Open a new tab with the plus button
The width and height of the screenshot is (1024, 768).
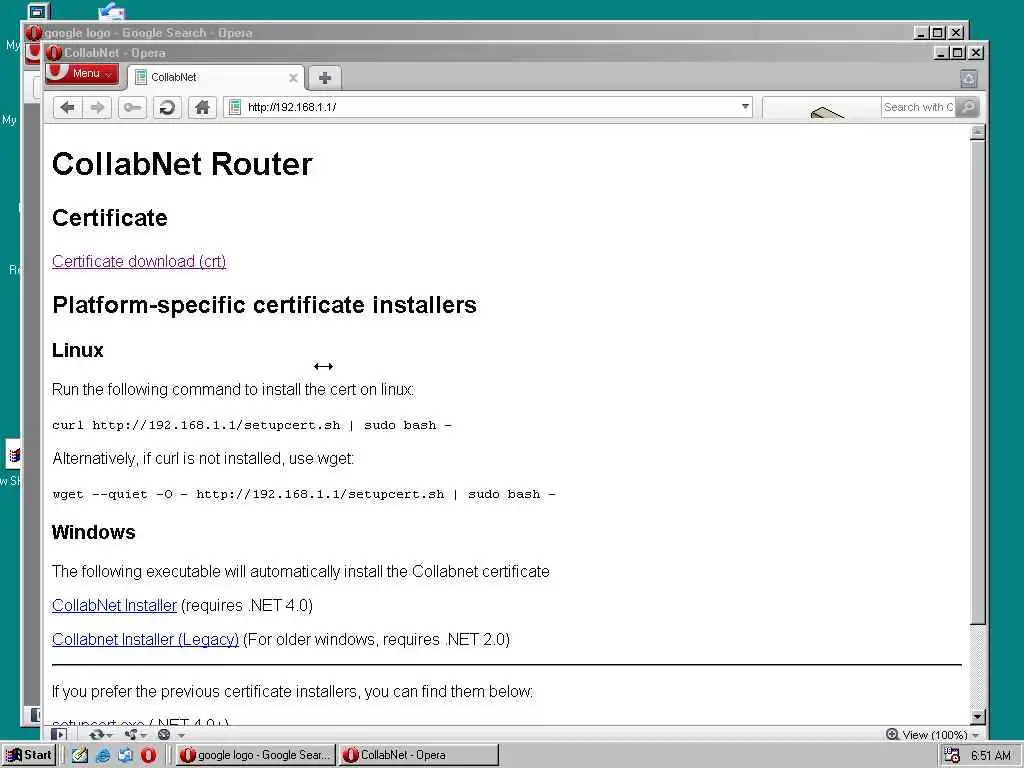325,78
